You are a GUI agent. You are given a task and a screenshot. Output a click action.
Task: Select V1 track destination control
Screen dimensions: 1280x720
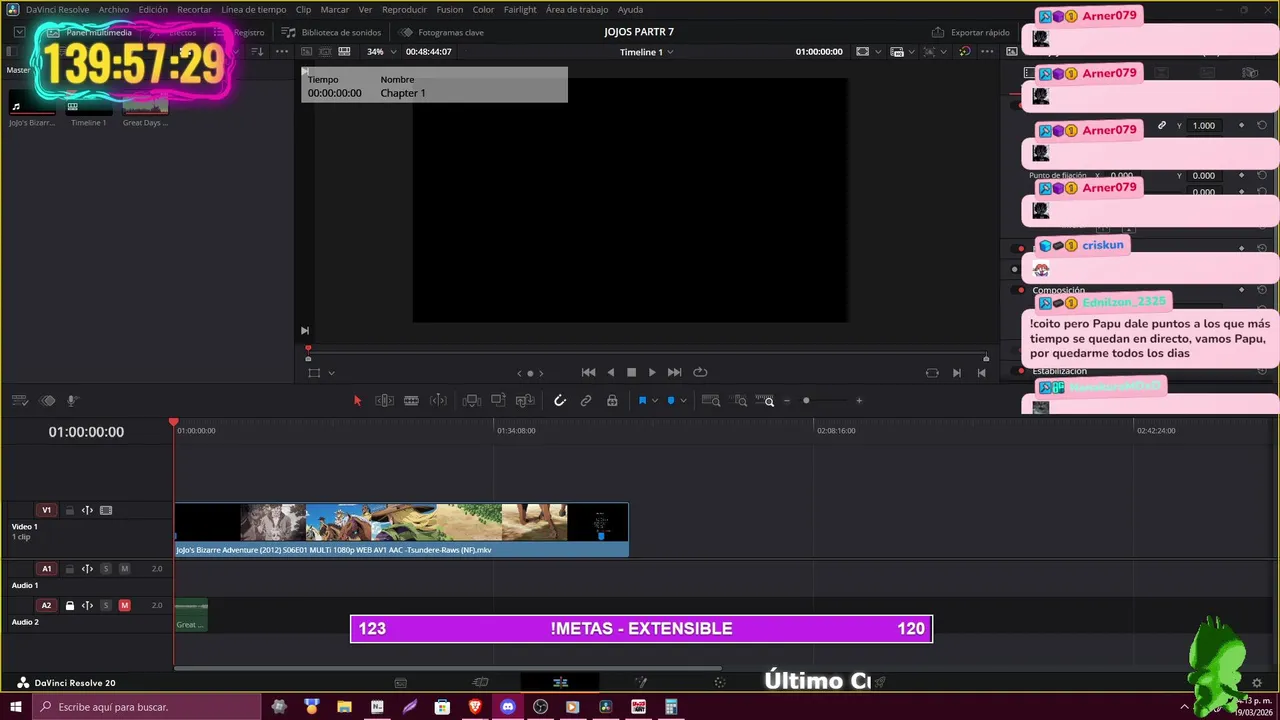coord(46,511)
